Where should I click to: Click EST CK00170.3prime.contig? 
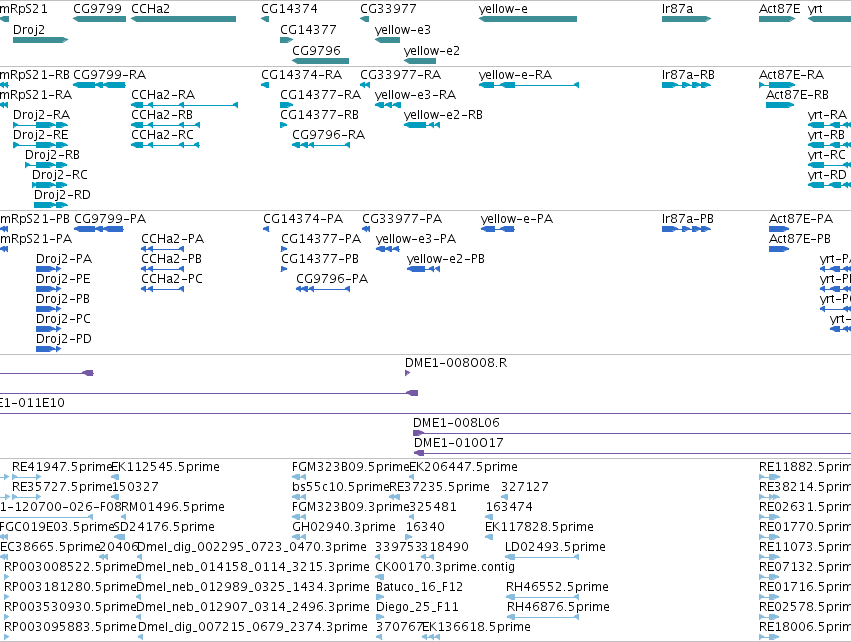coord(445,567)
